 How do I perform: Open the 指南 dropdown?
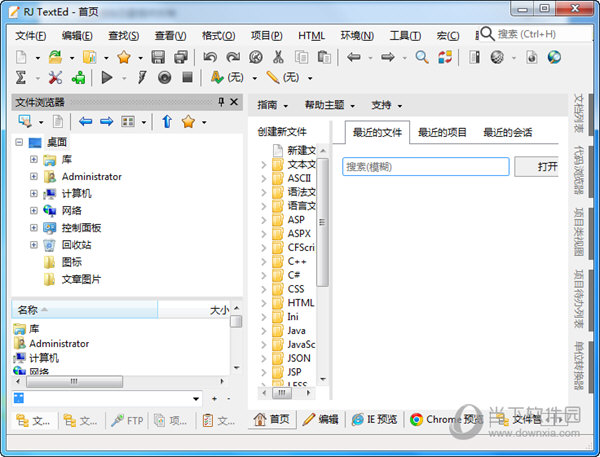[x=272, y=105]
